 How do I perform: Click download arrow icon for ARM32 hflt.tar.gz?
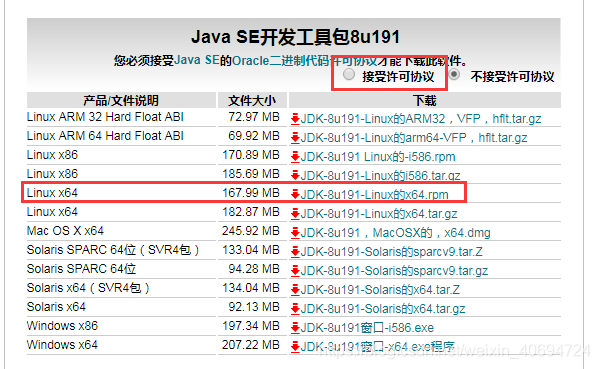tap(295, 119)
